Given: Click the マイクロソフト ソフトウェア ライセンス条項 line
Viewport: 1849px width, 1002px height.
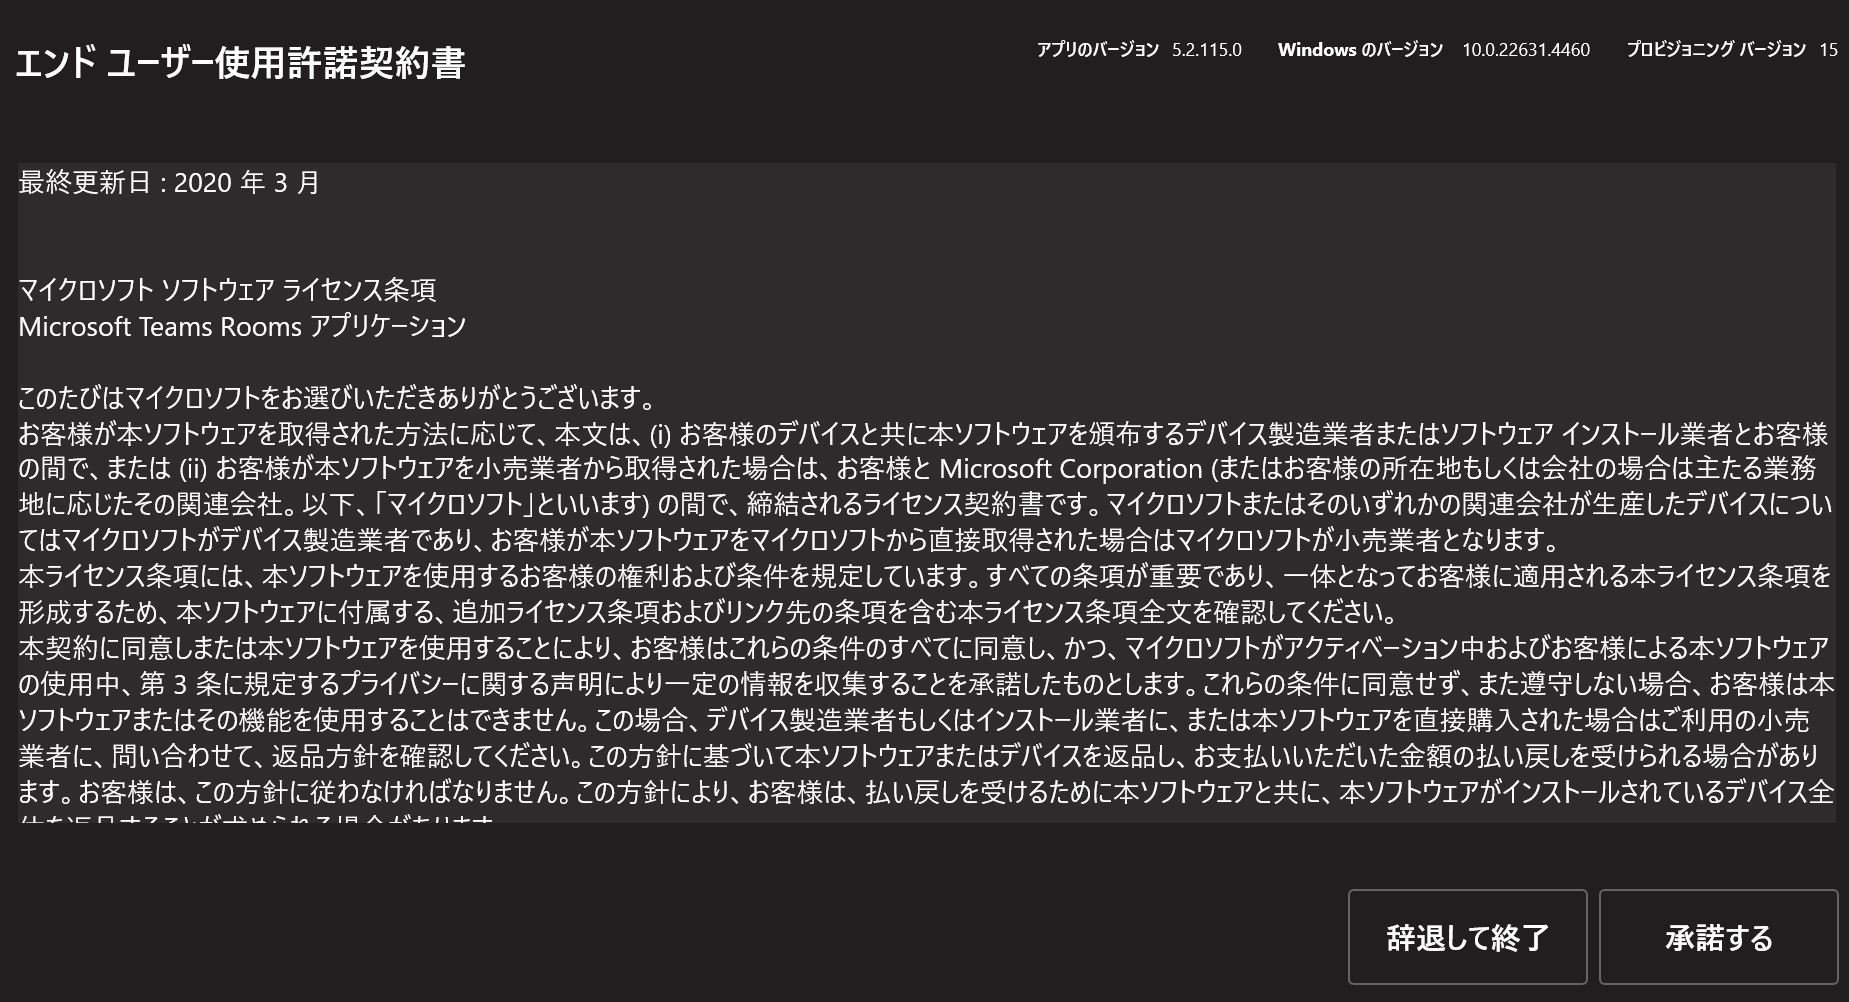Looking at the screenshot, I should (227, 290).
